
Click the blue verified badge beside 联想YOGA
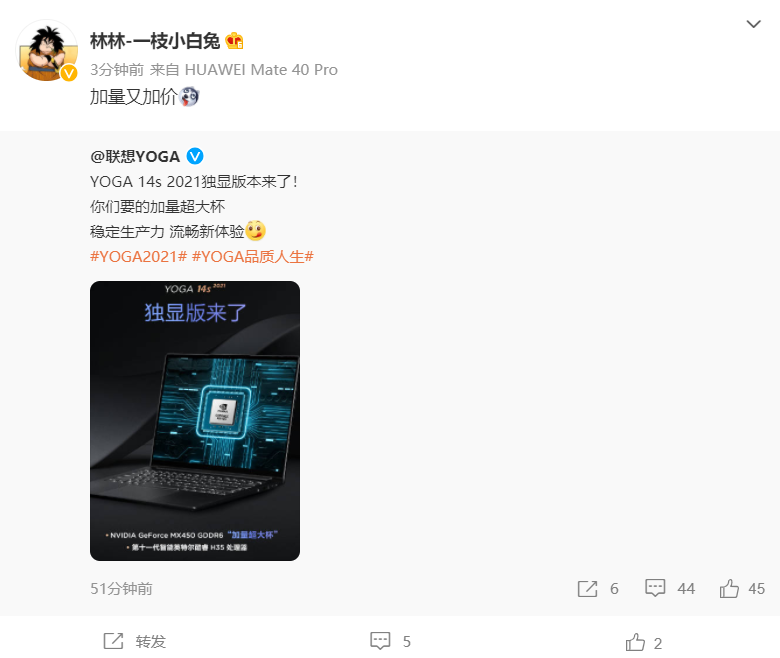[x=195, y=156]
